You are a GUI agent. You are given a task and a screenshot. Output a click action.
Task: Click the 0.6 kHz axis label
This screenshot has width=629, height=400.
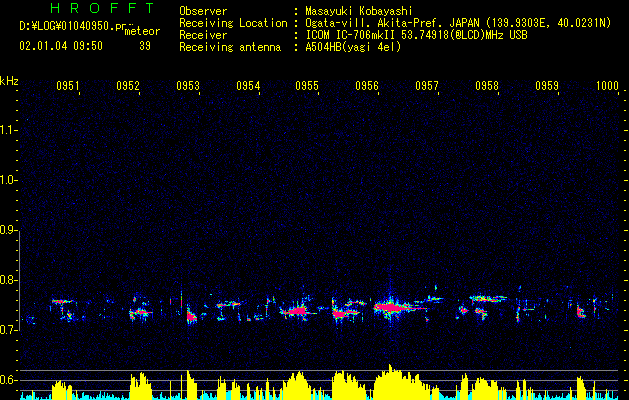8,380
